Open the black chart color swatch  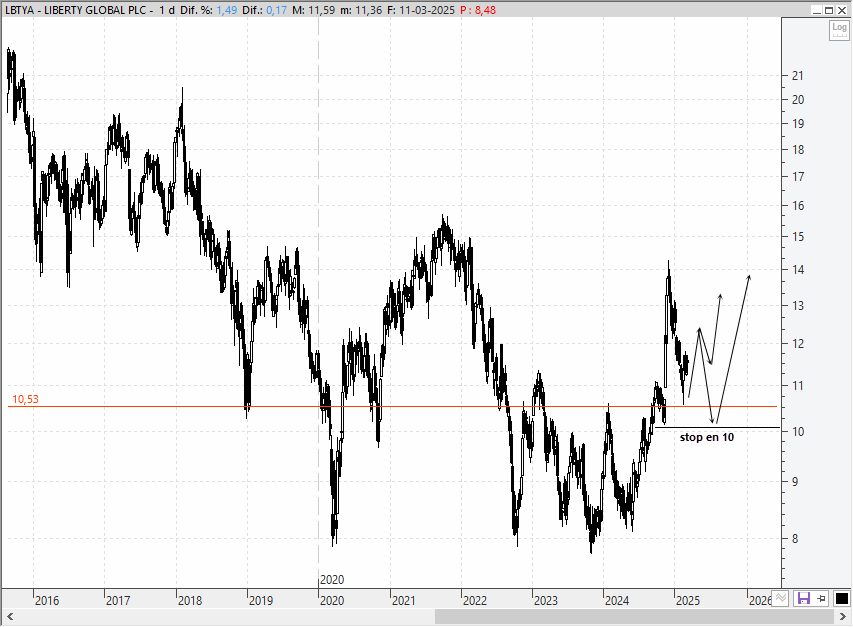(x=841, y=599)
